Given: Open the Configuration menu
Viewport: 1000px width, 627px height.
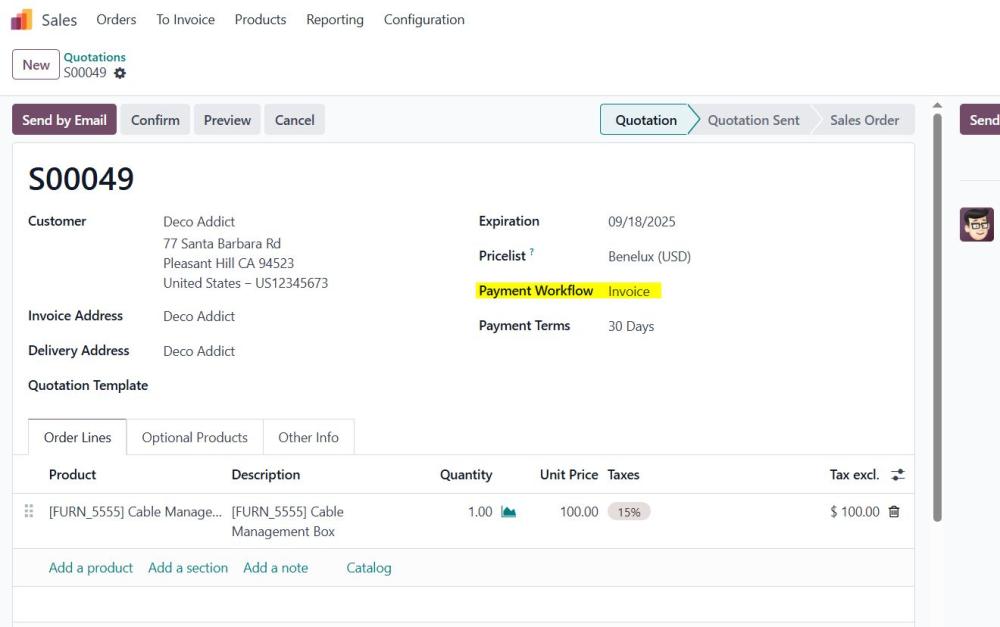Looking at the screenshot, I should coord(424,20).
